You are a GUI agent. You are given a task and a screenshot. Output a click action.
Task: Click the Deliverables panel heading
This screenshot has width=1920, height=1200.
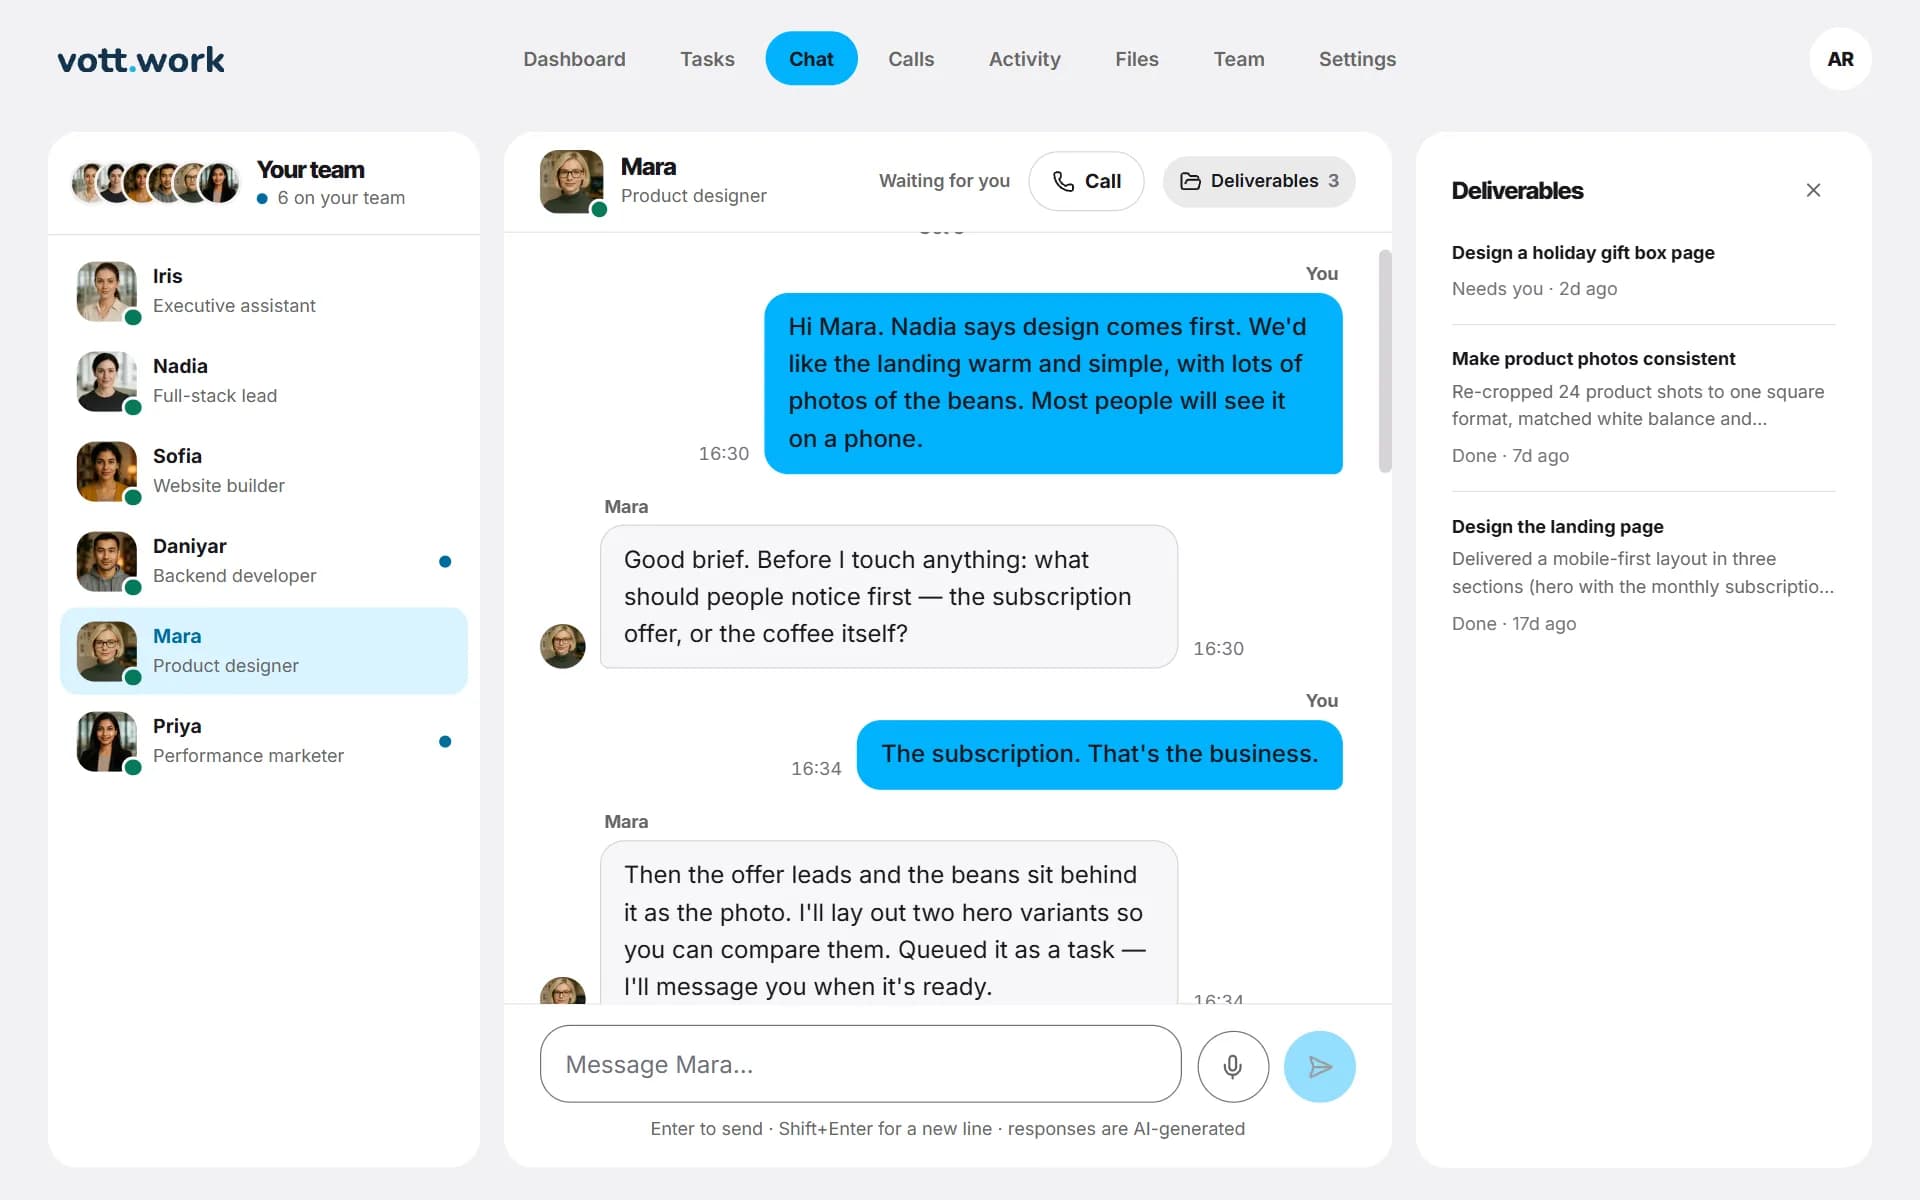(1517, 191)
